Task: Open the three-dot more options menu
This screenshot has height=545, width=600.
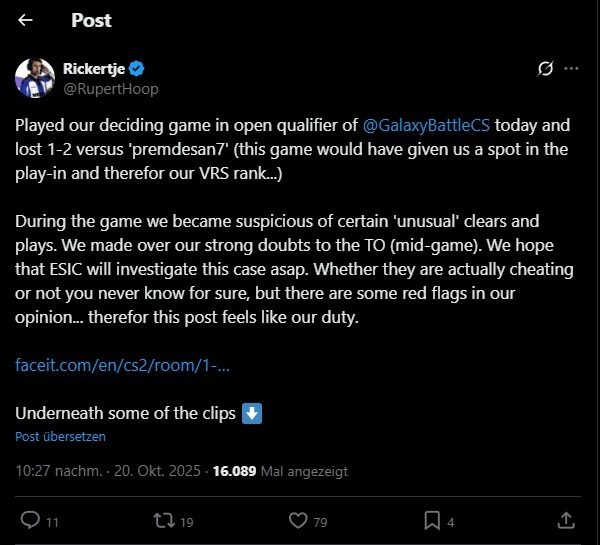Action: 572,70
